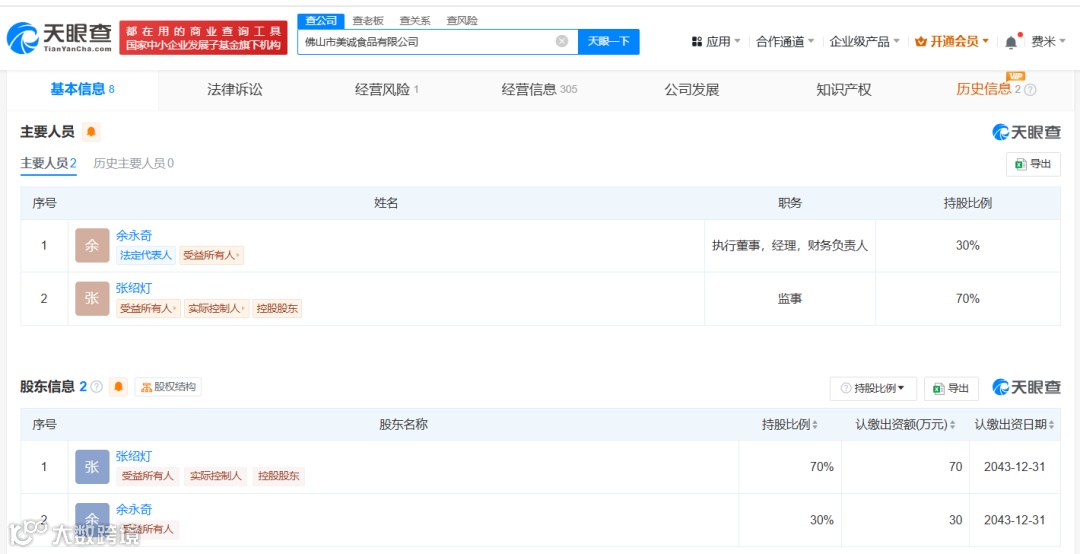Viewport: 1080px width, 554px height.
Task: Click the orange bell beside 股东信息 heading
Action: pyautogui.click(x=119, y=387)
